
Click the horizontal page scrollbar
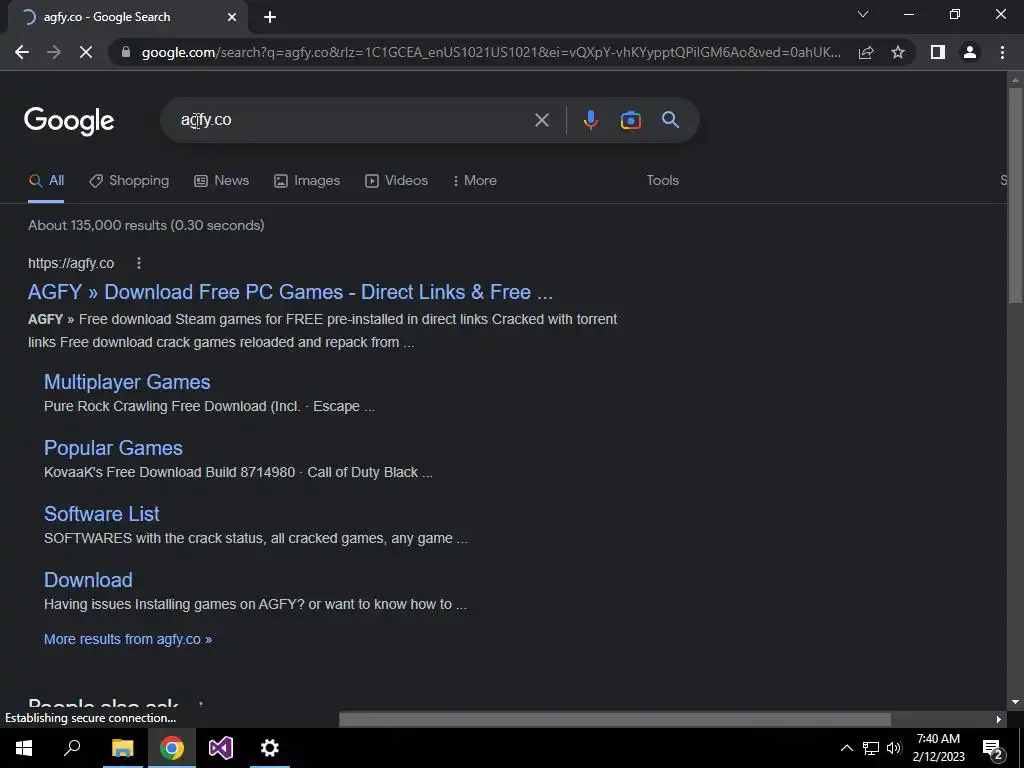tap(615, 719)
